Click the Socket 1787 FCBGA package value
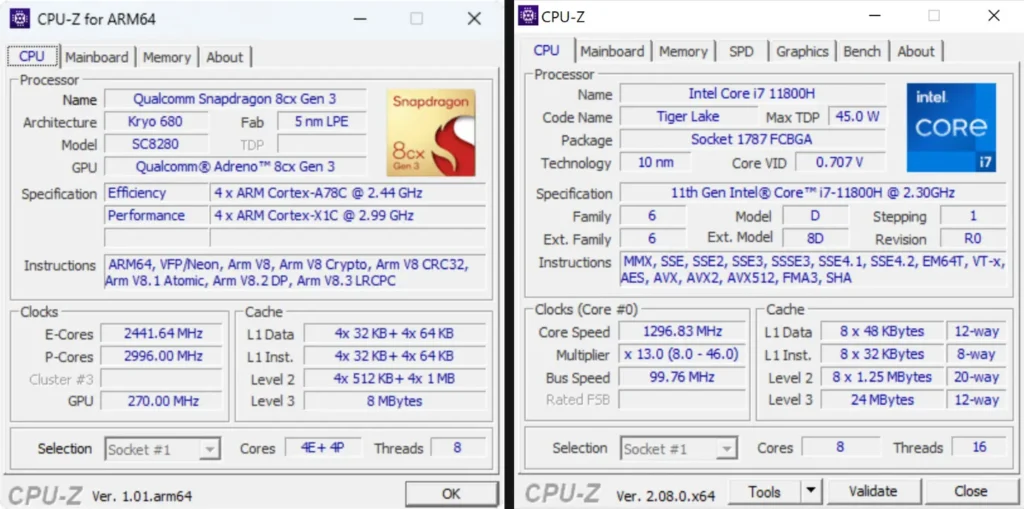This screenshot has width=1024, height=509. point(752,139)
